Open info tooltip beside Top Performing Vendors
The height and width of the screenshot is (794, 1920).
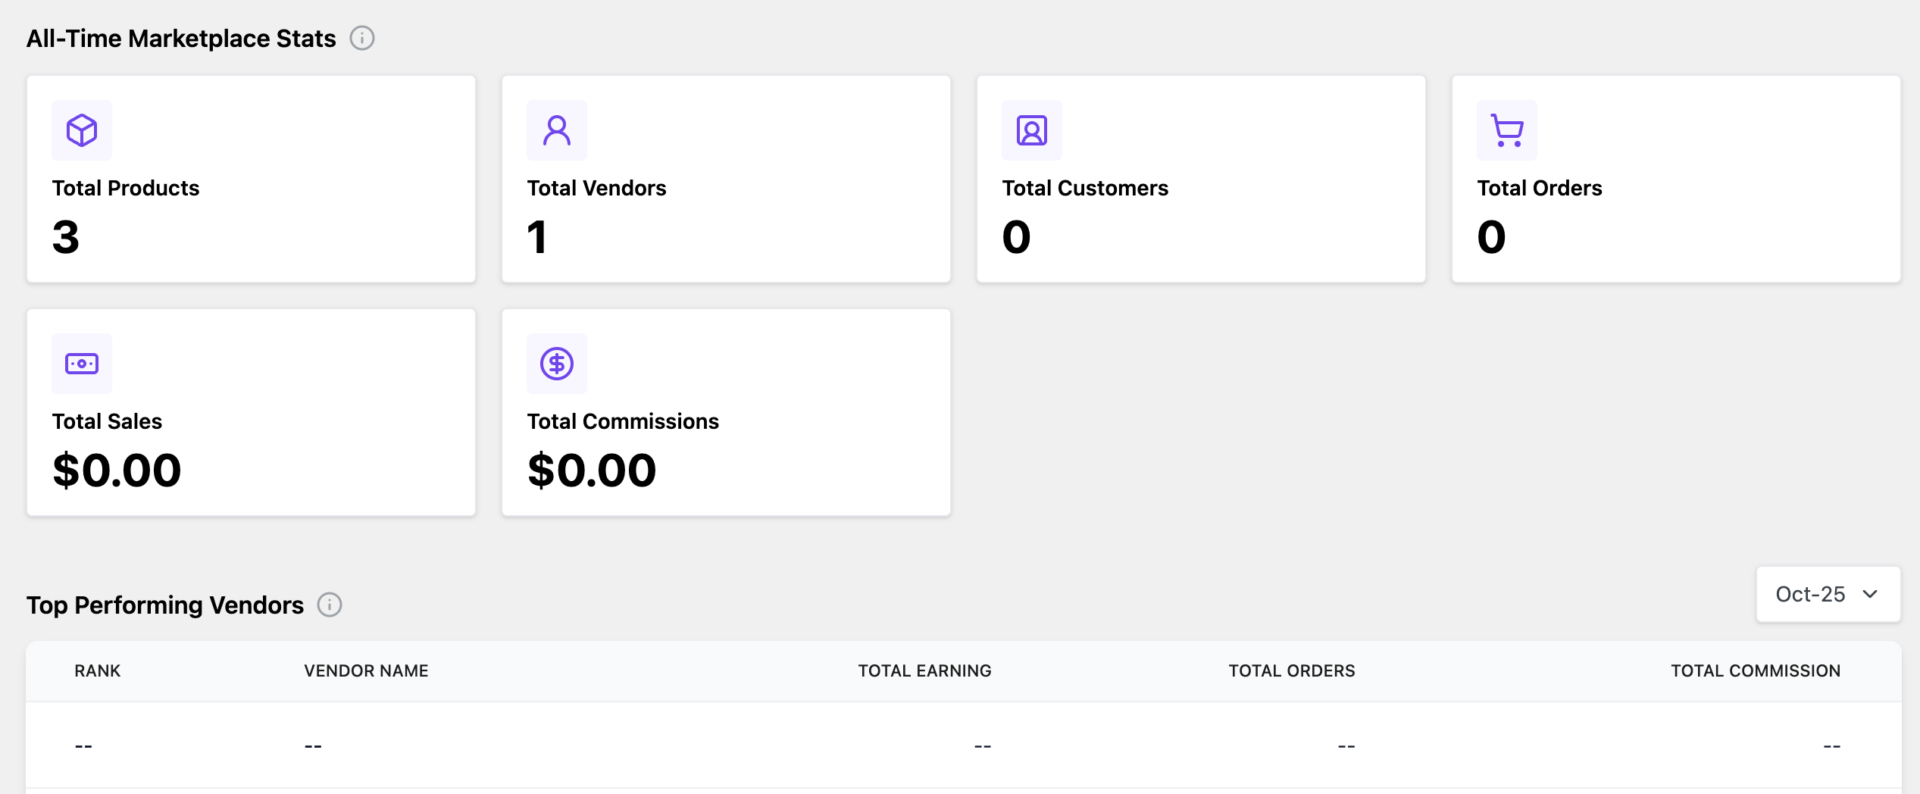(x=330, y=605)
